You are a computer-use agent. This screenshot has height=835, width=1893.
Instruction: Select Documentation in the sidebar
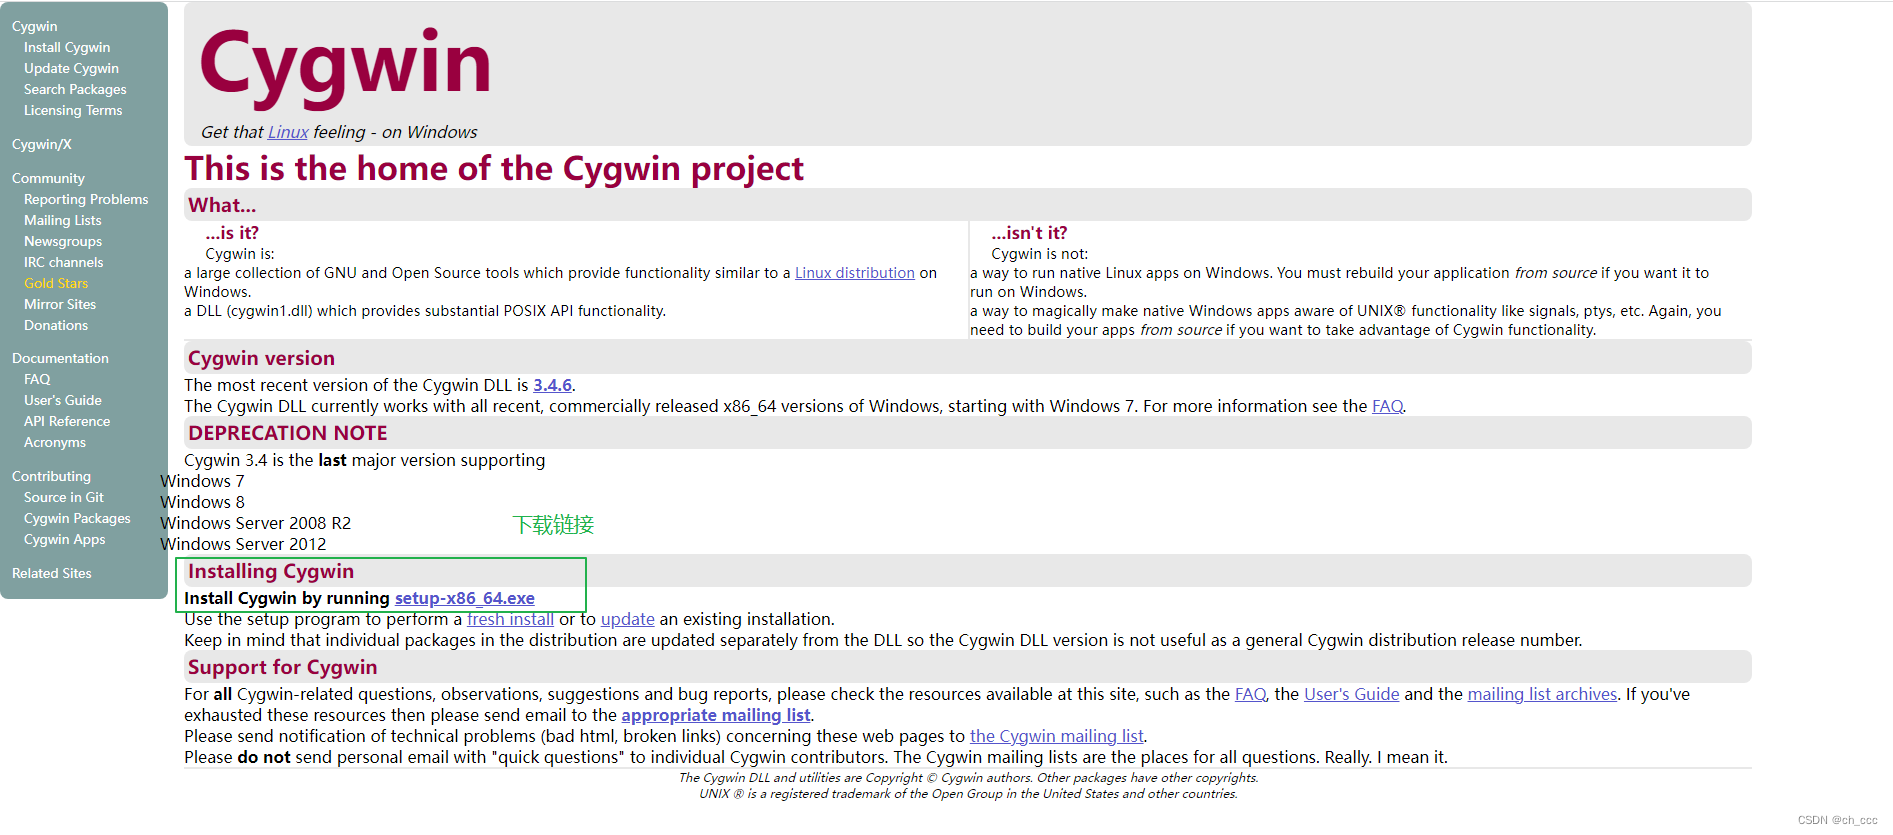point(60,358)
